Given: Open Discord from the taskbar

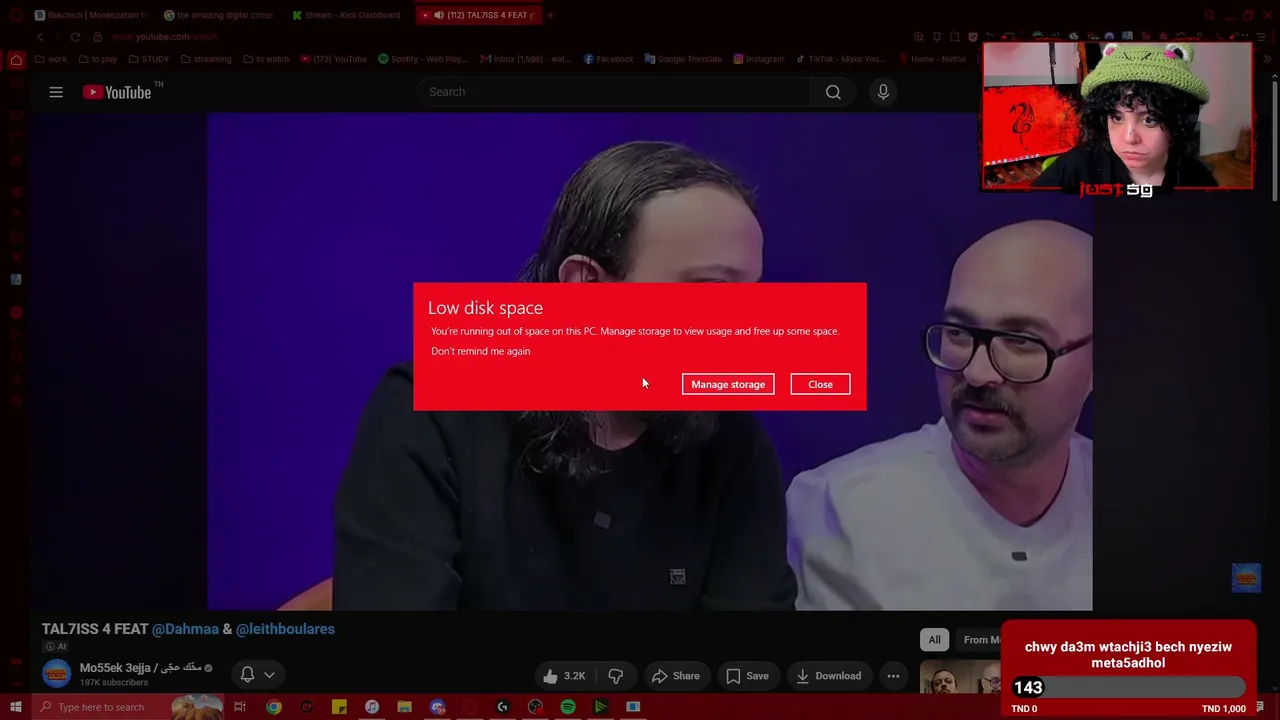Looking at the screenshot, I should (x=437, y=707).
